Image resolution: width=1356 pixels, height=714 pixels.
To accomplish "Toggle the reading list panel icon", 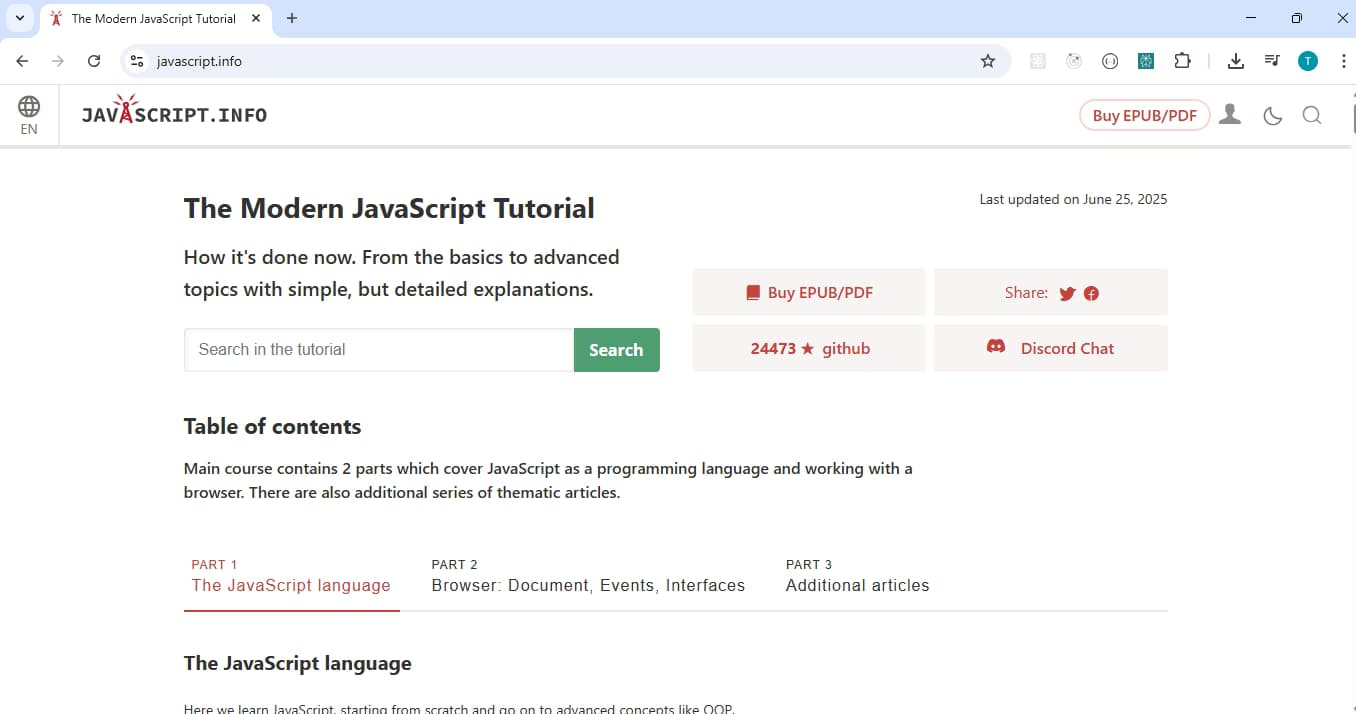I will pos(1271,61).
